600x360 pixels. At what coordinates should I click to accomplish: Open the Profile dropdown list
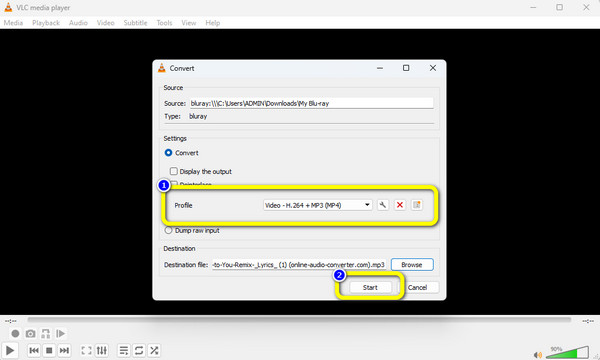[x=317, y=205]
